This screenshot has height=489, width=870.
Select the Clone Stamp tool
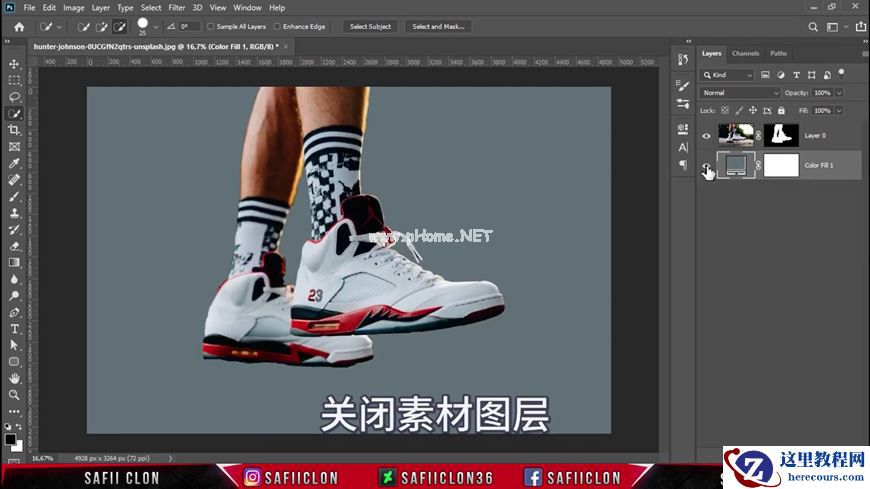tap(14, 213)
